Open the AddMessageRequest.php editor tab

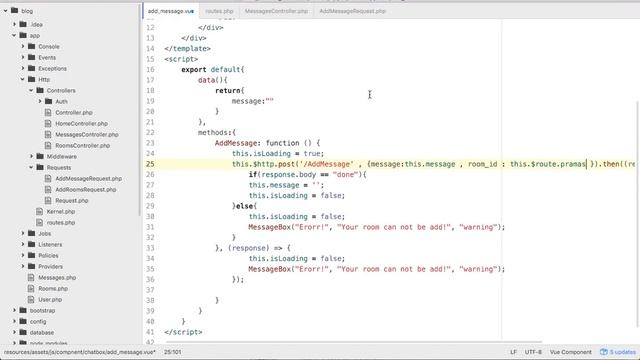click(352, 11)
